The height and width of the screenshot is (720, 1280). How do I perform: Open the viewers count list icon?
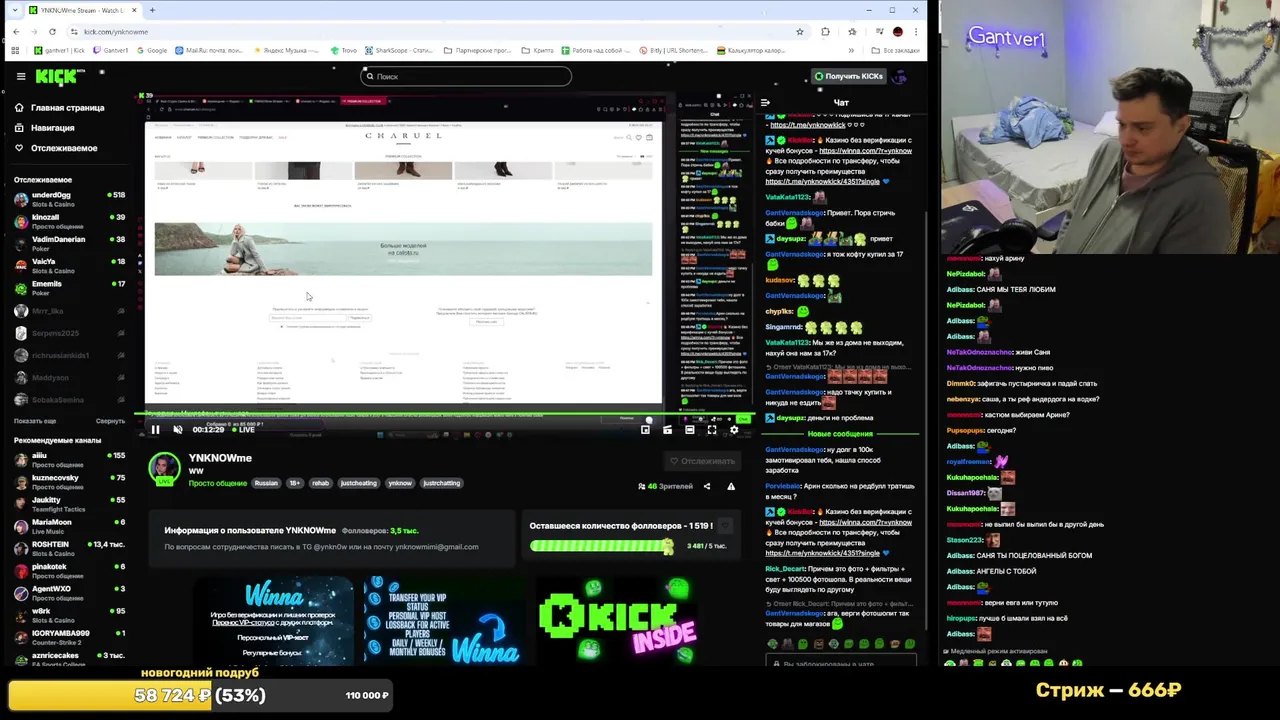click(641, 486)
